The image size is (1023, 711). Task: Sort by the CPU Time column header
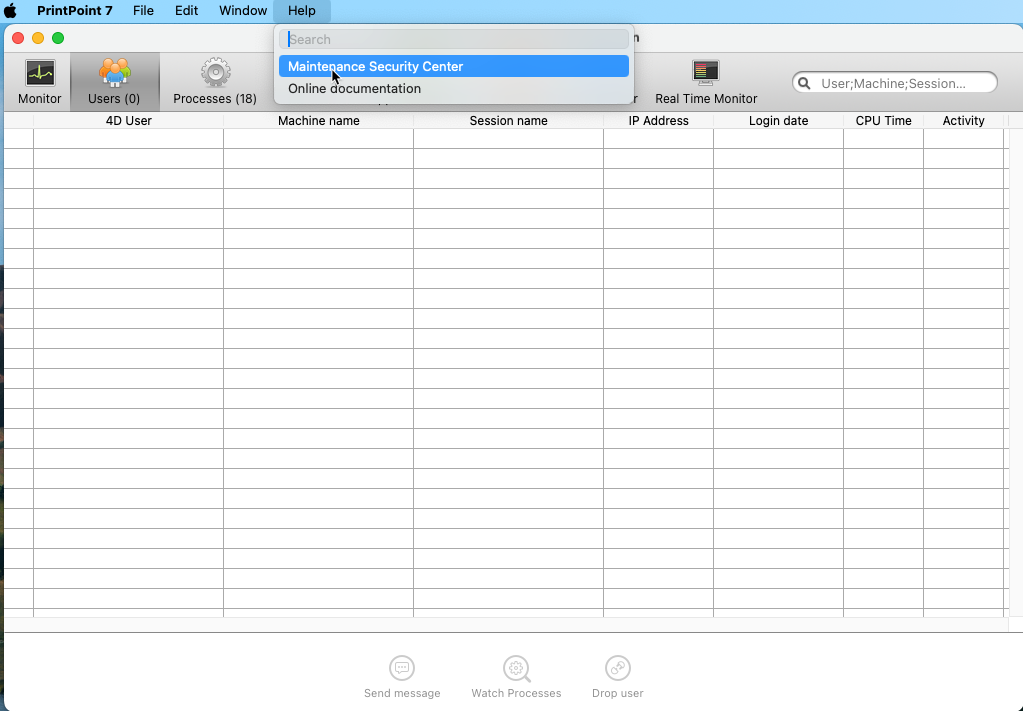point(883,121)
